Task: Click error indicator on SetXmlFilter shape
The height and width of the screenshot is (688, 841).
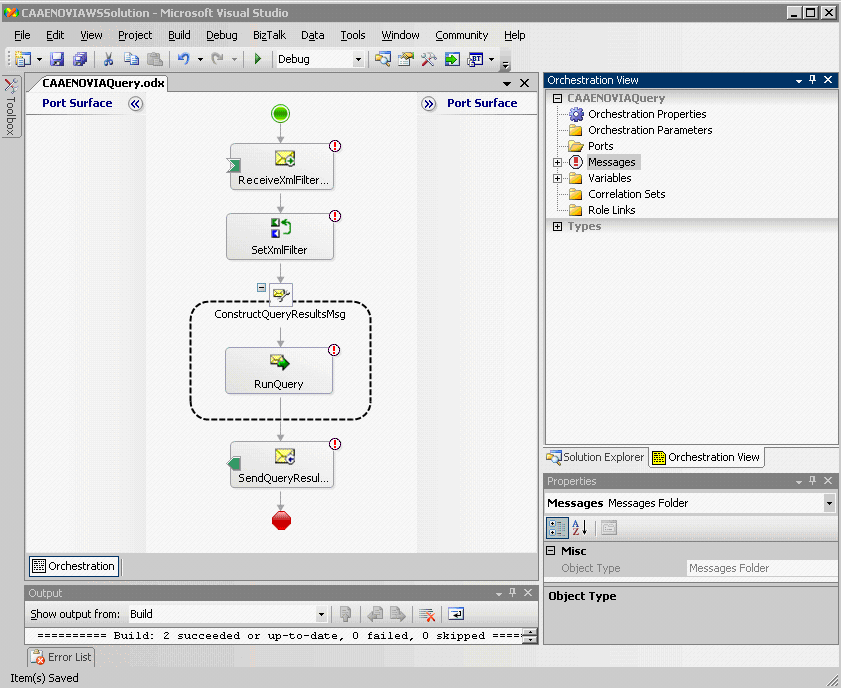Action: pyautogui.click(x=335, y=216)
